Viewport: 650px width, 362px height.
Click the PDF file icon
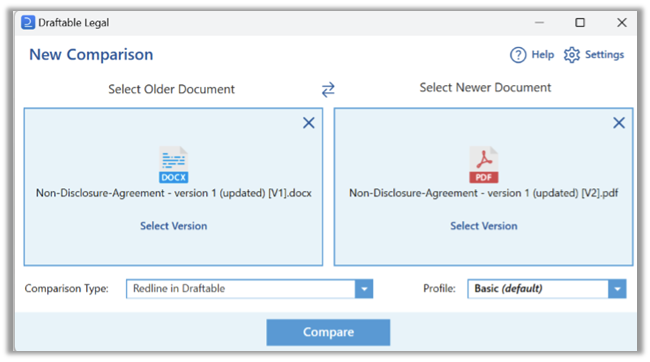click(x=484, y=165)
